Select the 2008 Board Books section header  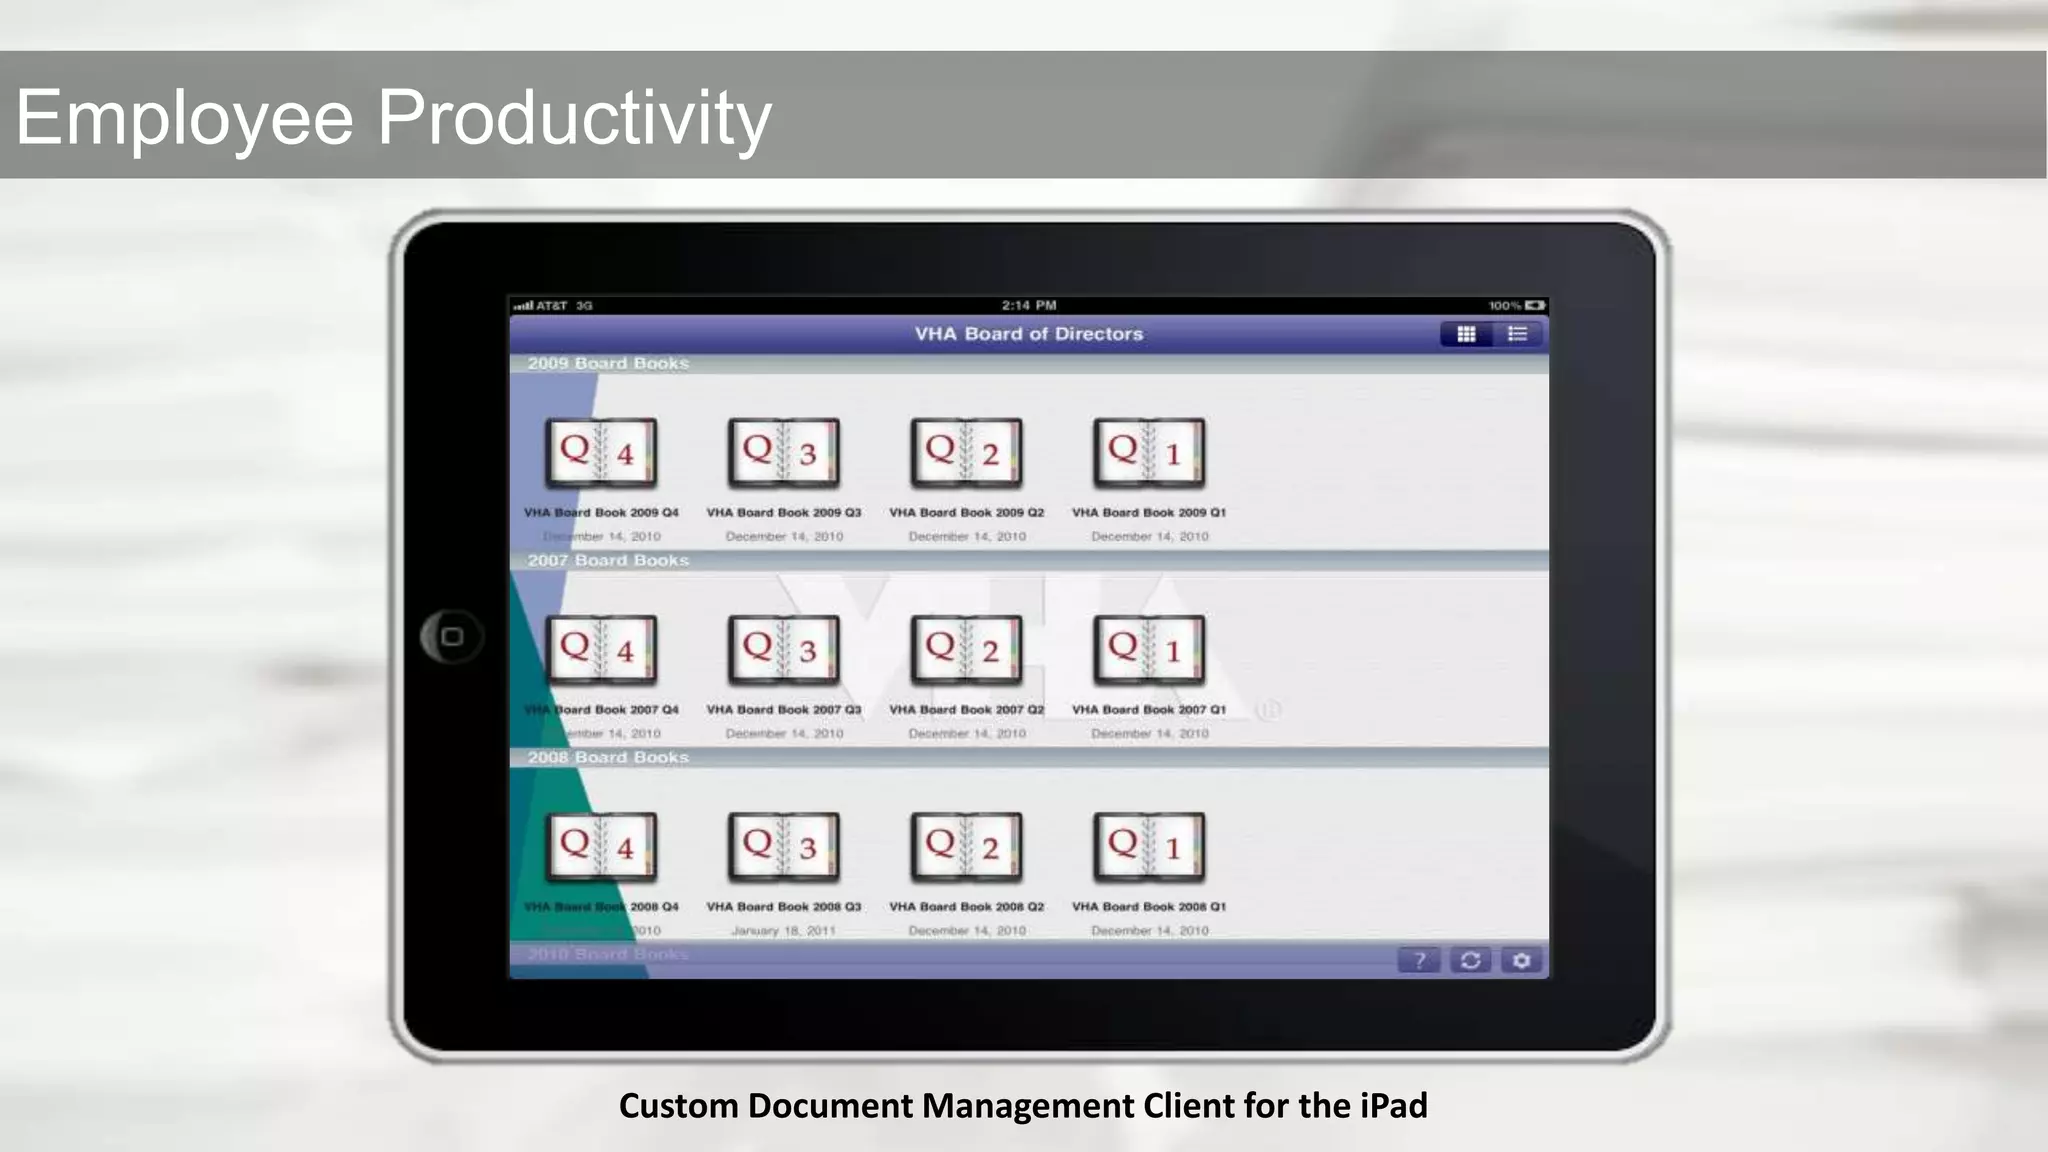(608, 757)
